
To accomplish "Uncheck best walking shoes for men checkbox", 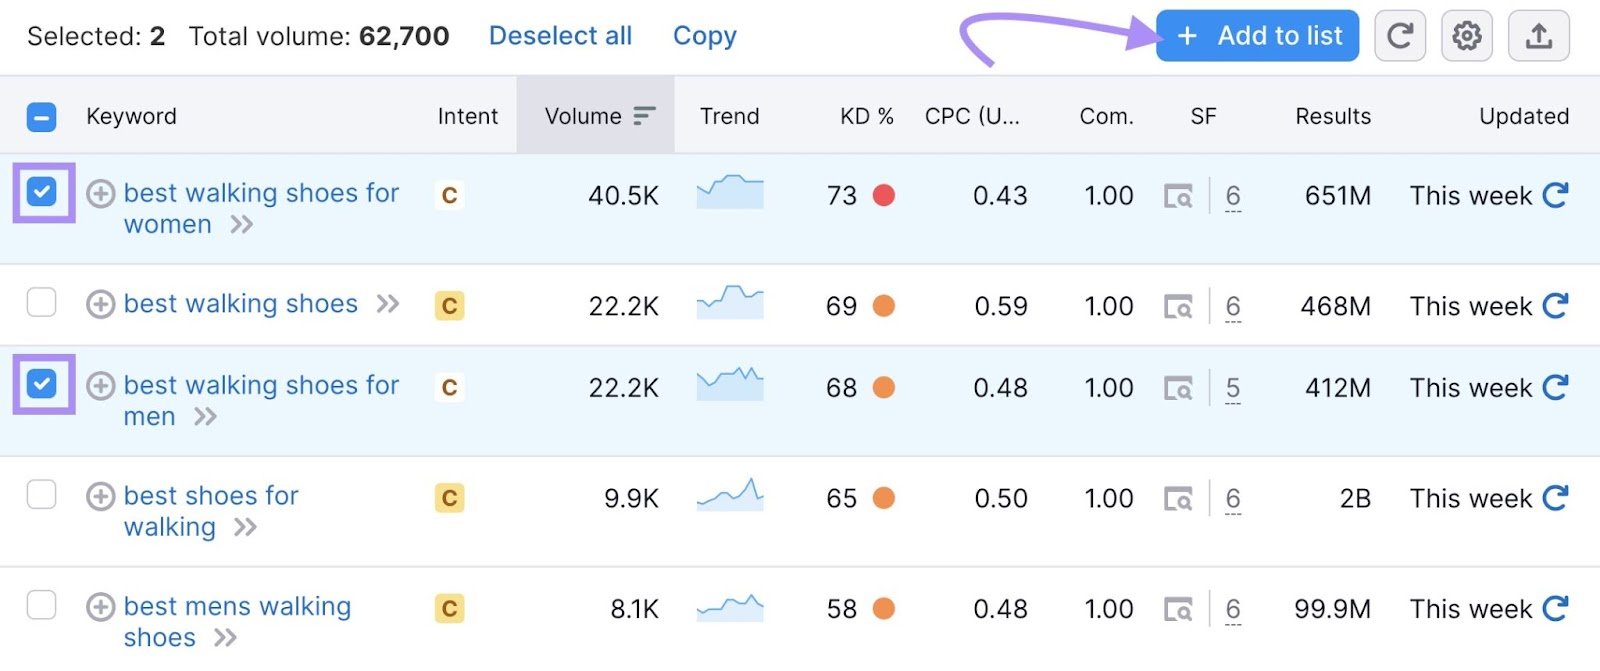I will (x=42, y=383).
